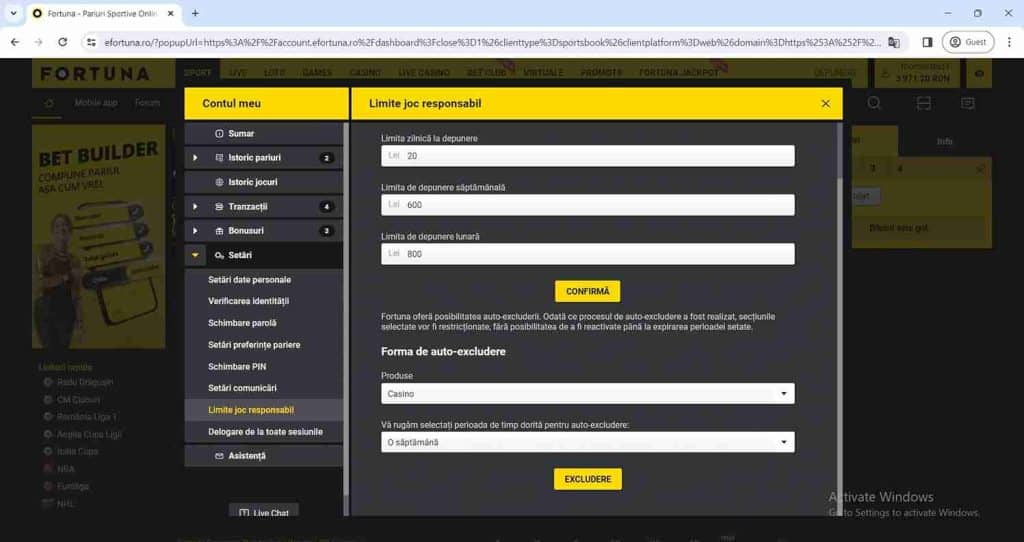Image resolution: width=1024 pixels, height=542 pixels.
Task: Edit the daily deposit limit field
Action: [x=588, y=156]
